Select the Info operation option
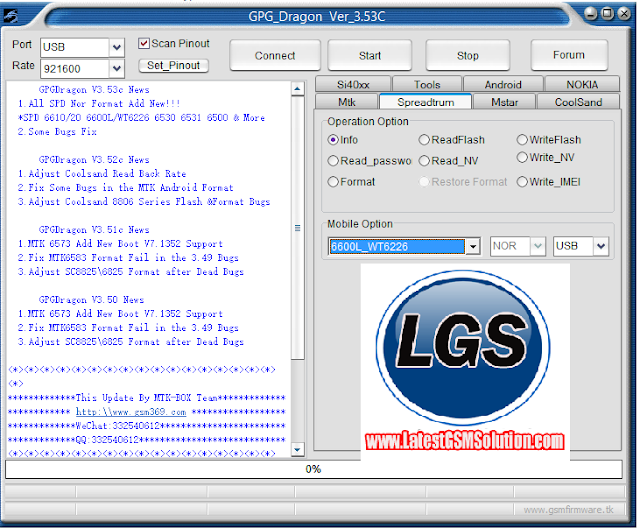The image size is (640, 528). click(x=333, y=140)
